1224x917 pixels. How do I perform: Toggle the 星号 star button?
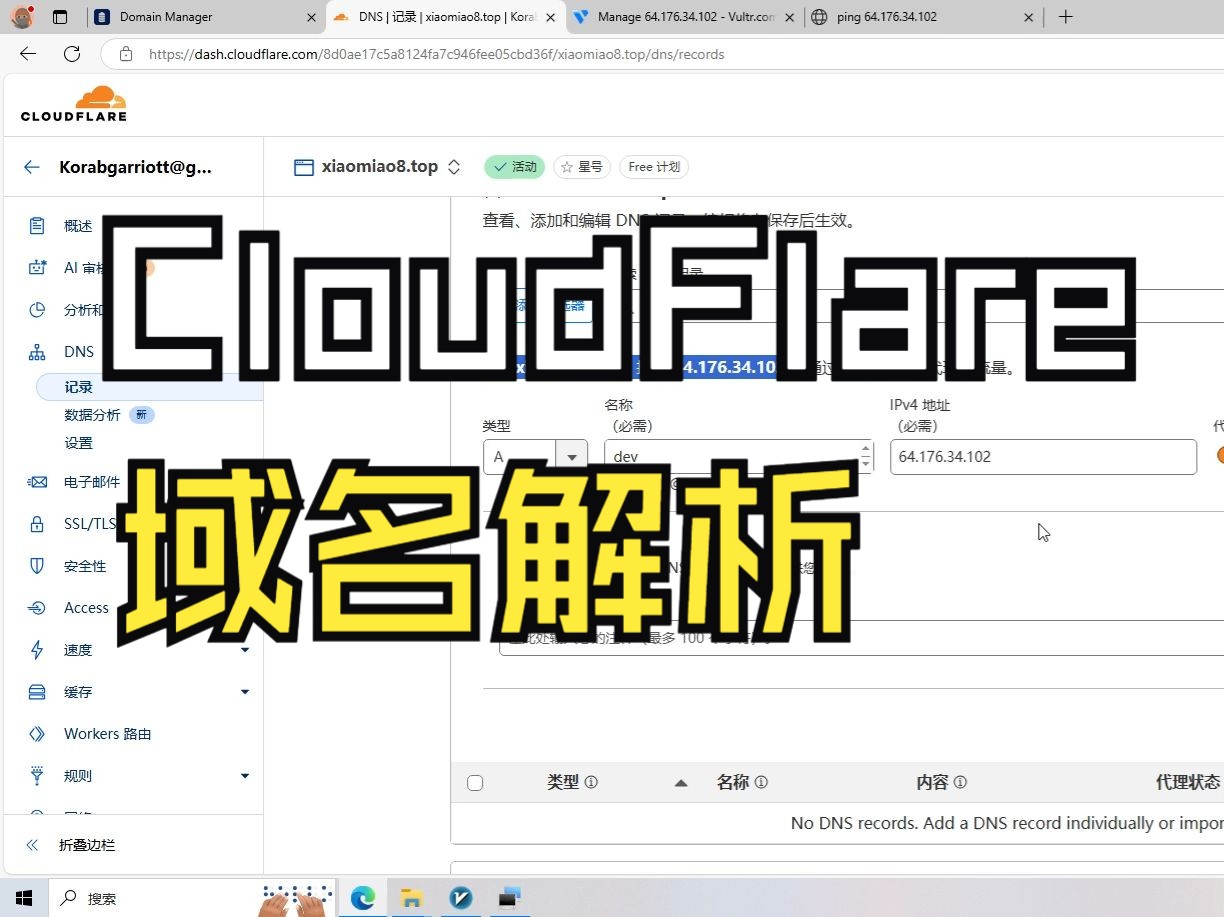[582, 167]
